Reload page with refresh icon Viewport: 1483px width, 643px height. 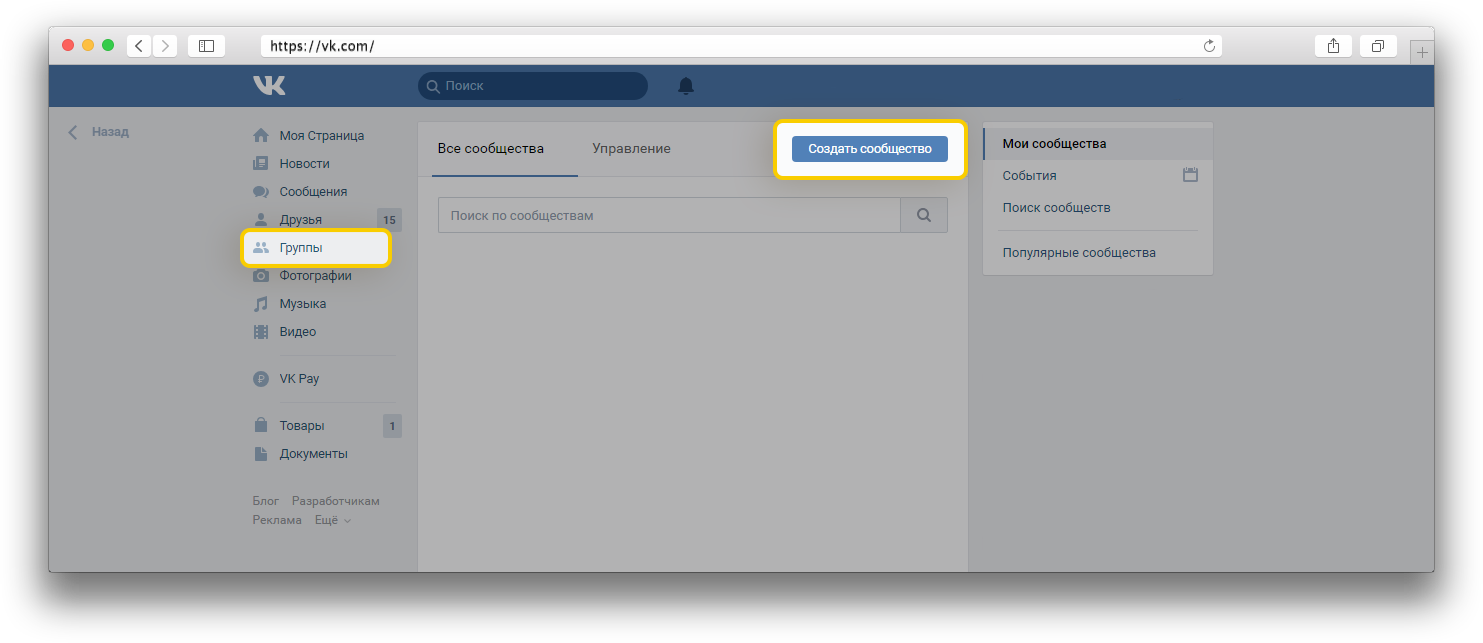click(1209, 46)
